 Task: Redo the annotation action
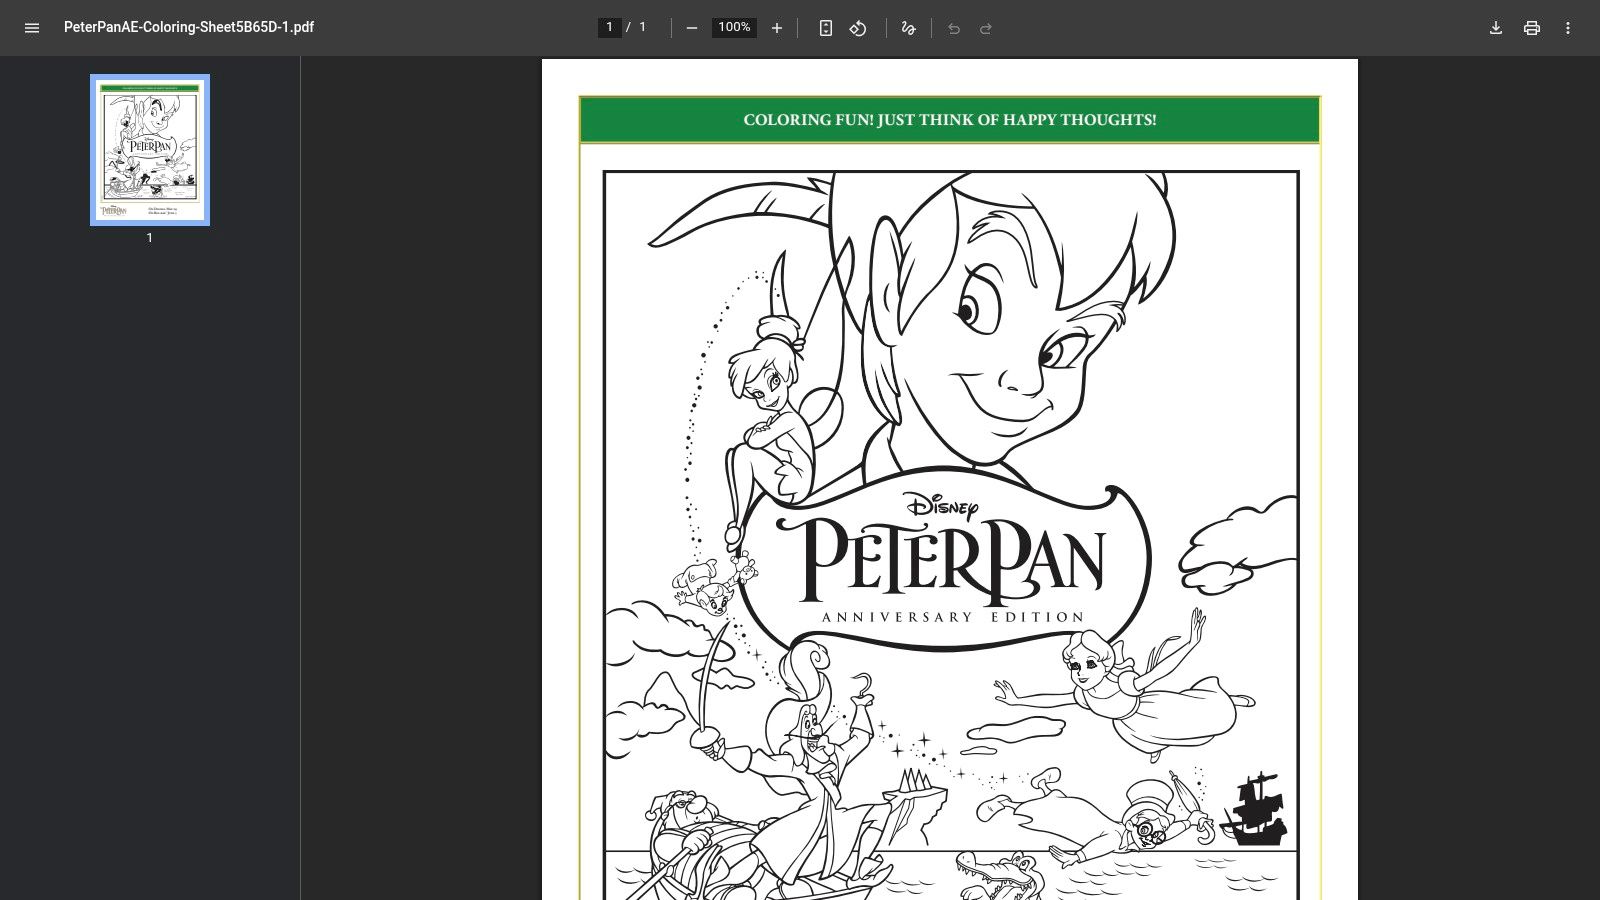point(986,28)
